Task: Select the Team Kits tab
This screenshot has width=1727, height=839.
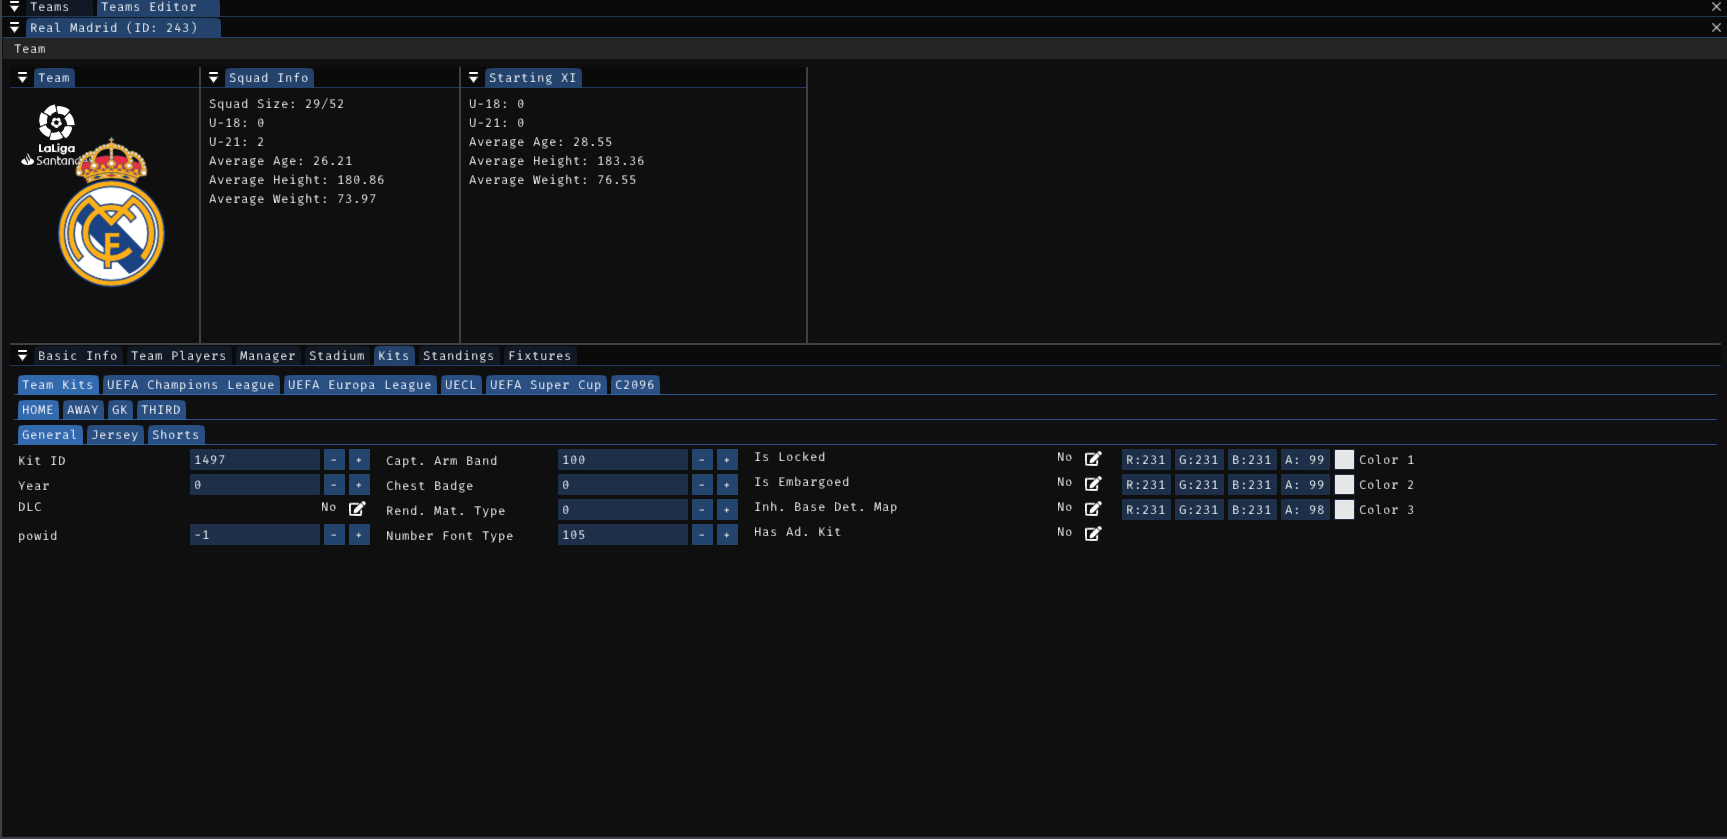Action: click(x=58, y=385)
